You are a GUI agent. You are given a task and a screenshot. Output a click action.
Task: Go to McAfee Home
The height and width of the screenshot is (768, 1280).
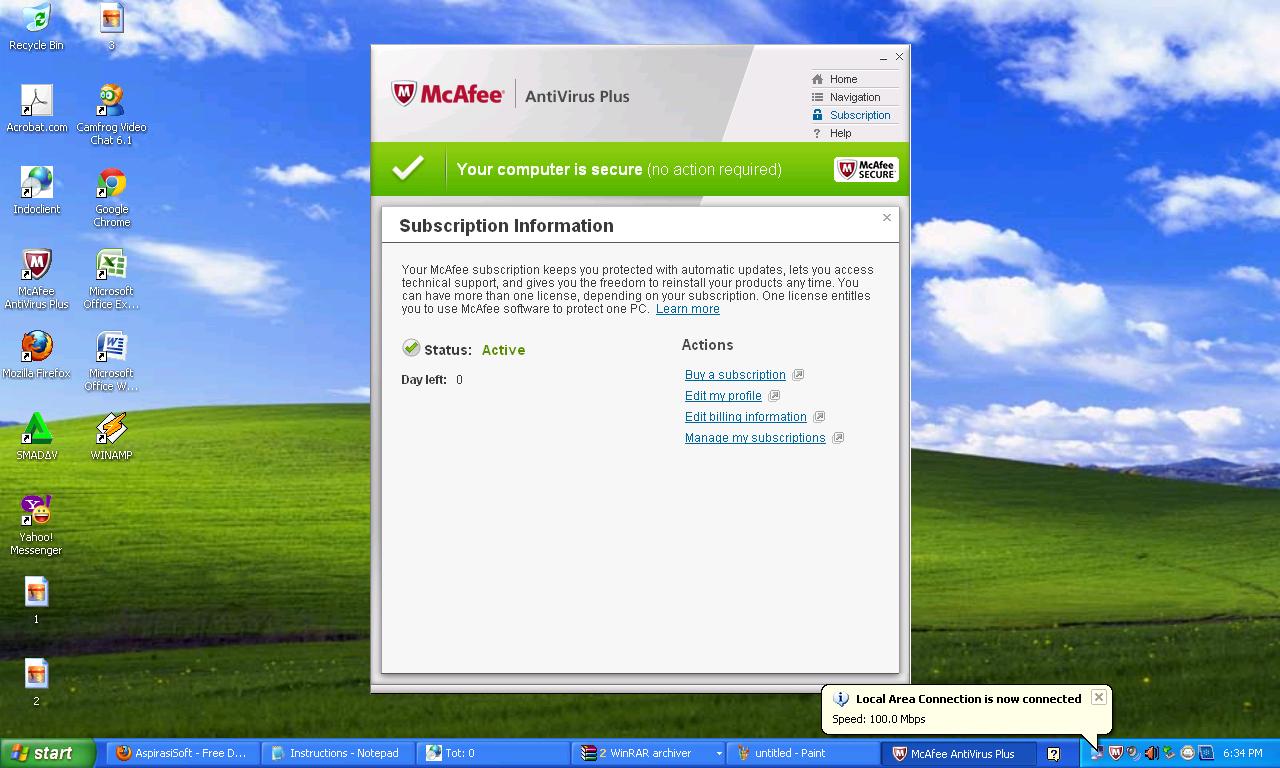(843, 79)
